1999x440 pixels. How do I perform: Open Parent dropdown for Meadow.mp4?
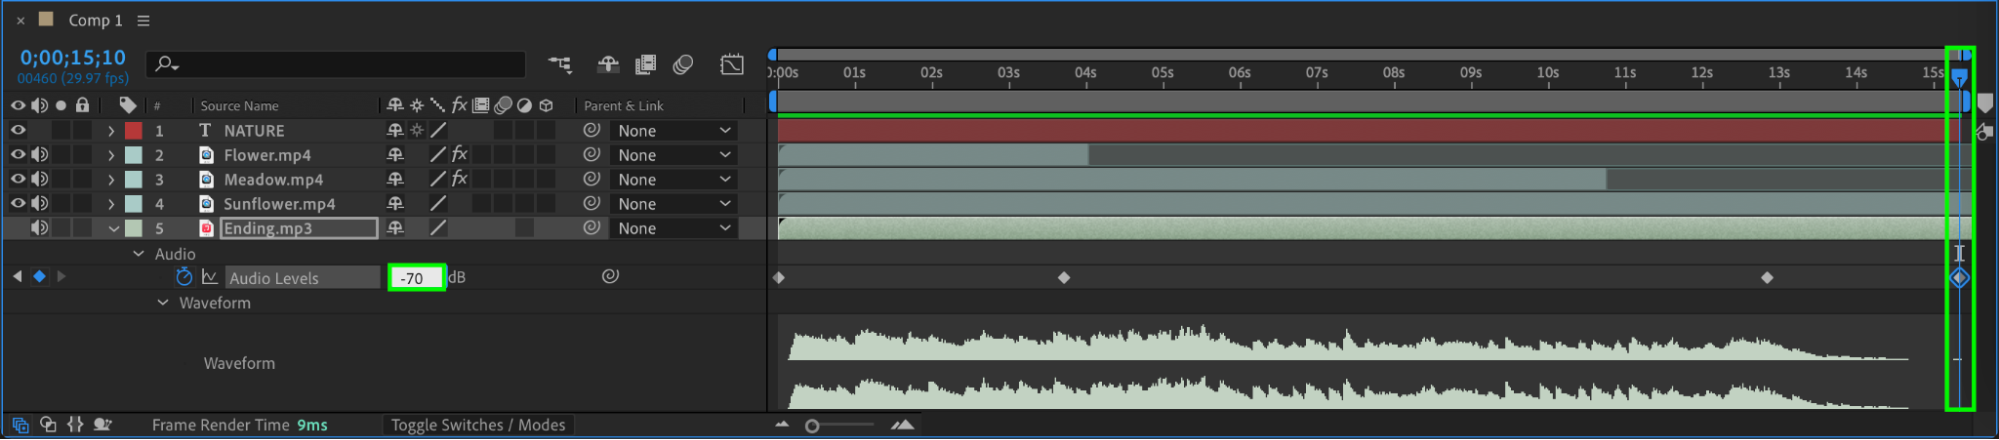click(x=674, y=179)
